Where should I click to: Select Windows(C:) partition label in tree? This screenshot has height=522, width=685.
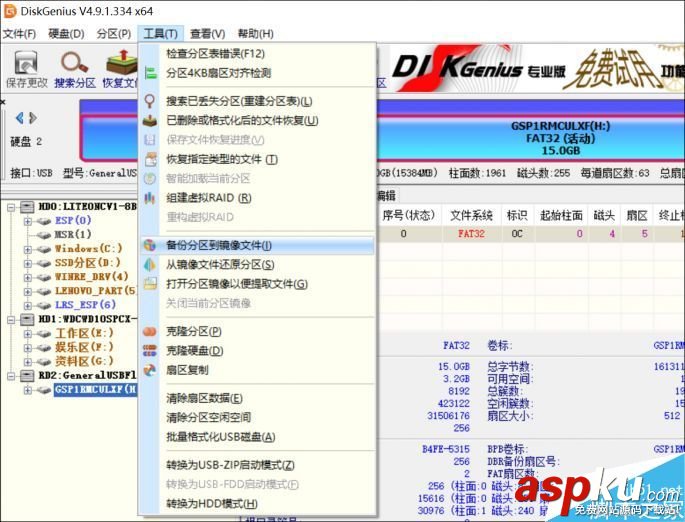pos(88,249)
